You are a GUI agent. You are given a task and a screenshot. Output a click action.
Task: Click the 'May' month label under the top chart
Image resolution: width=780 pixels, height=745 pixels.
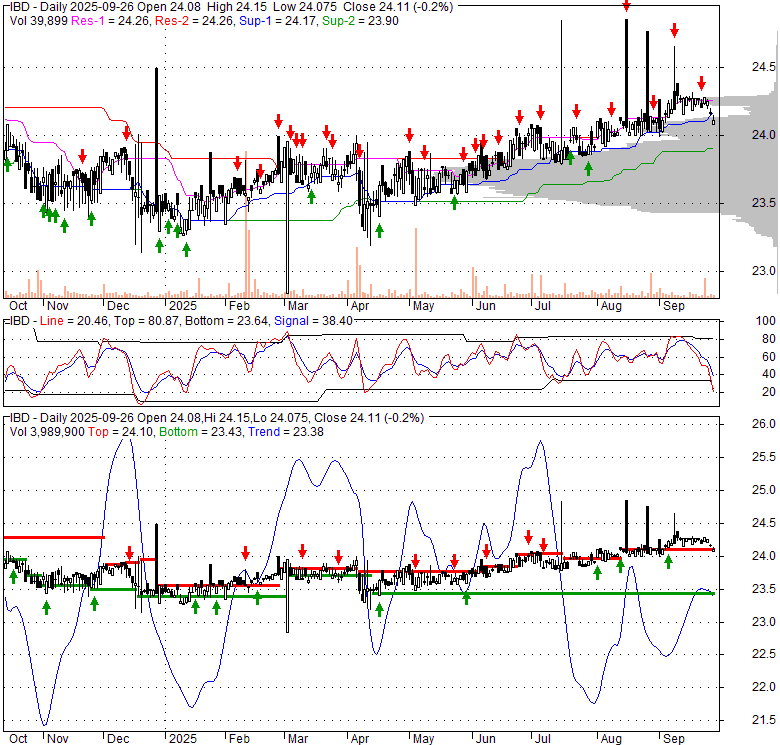(423, 306)
